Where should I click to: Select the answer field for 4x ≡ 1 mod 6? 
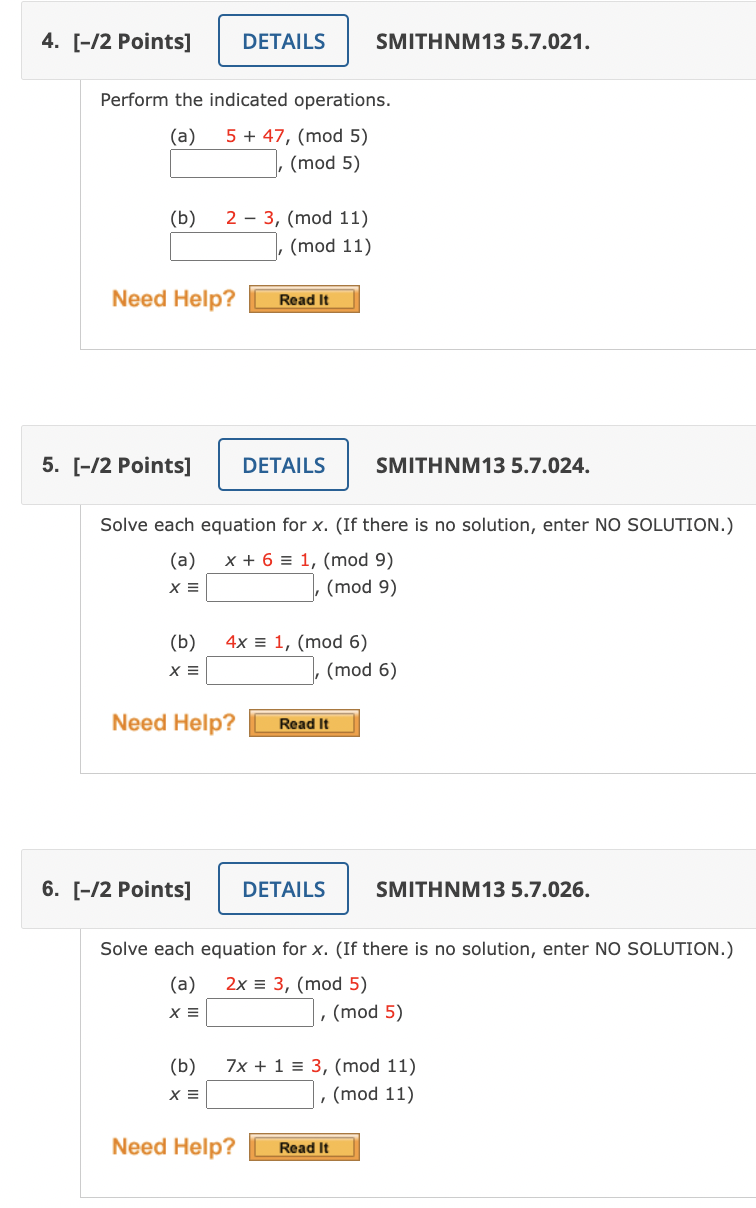click(259, 670)
